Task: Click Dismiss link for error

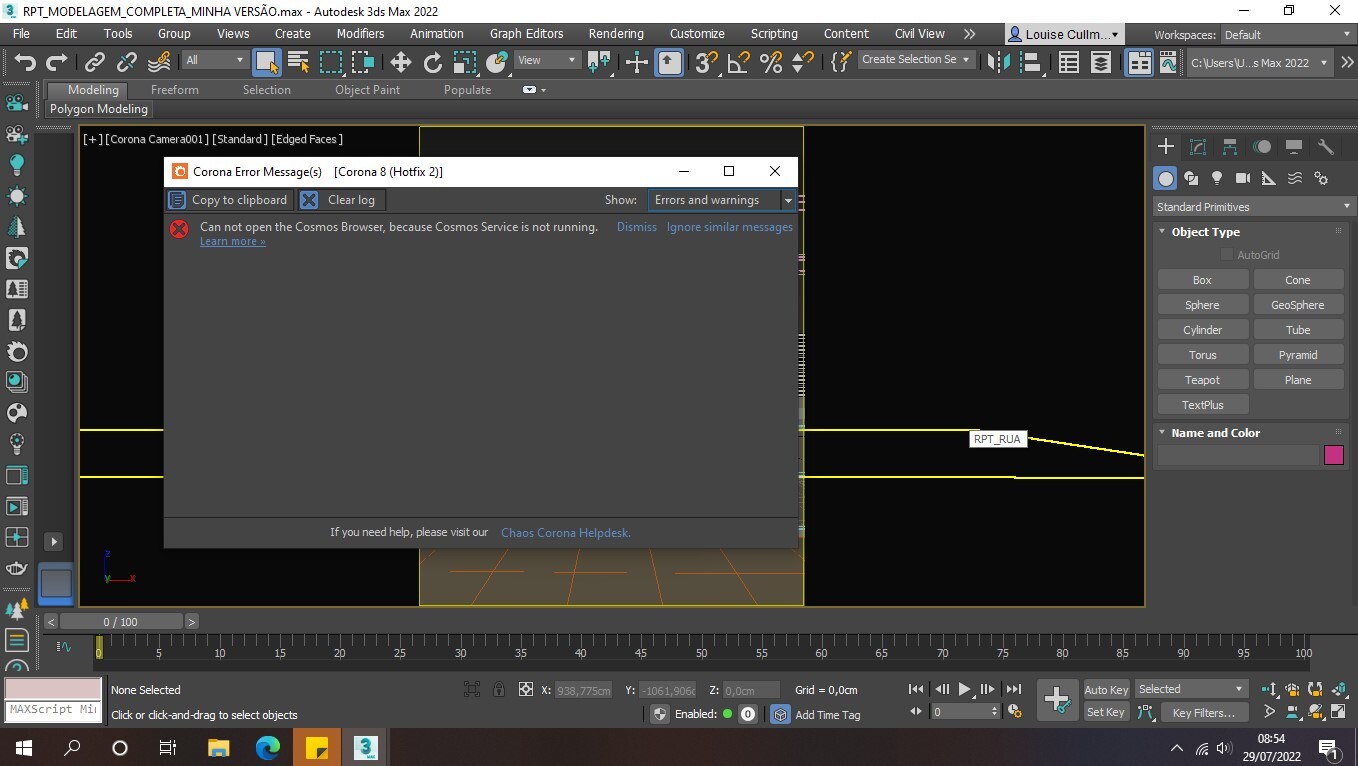Action: pos(637,227)
